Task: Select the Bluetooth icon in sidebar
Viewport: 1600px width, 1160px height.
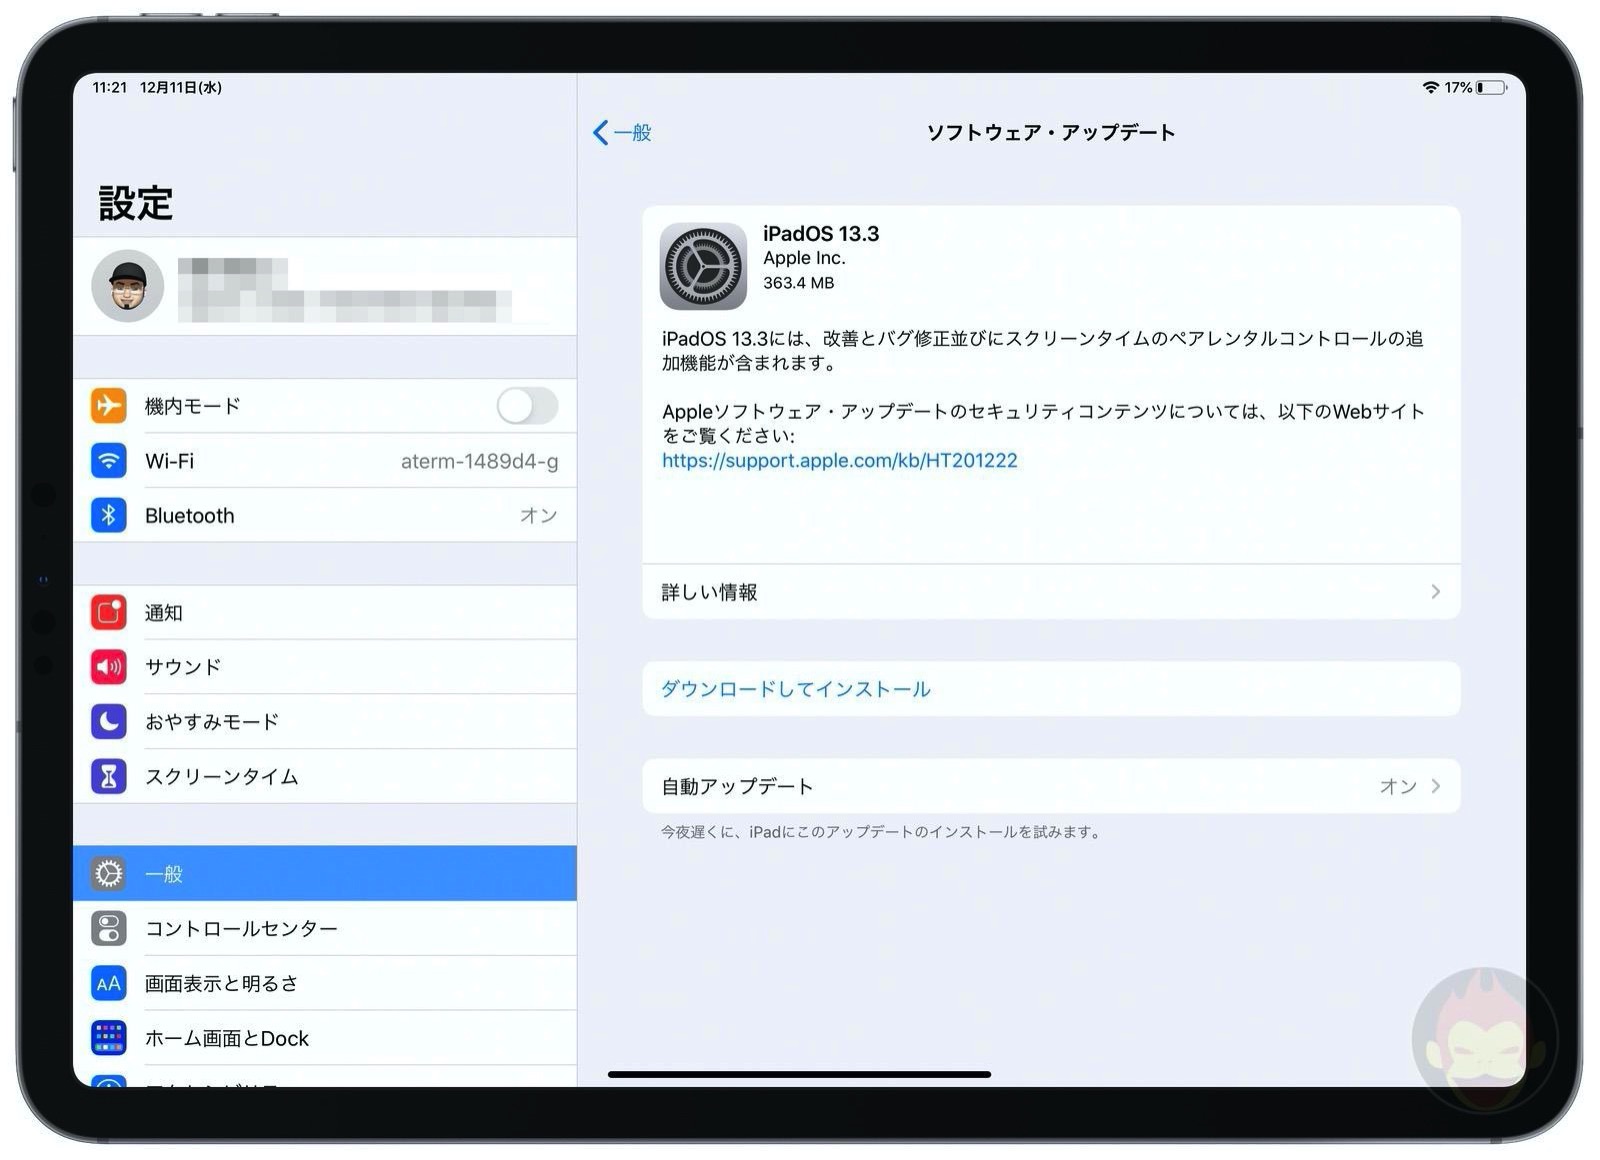Action: click(109, 515)
